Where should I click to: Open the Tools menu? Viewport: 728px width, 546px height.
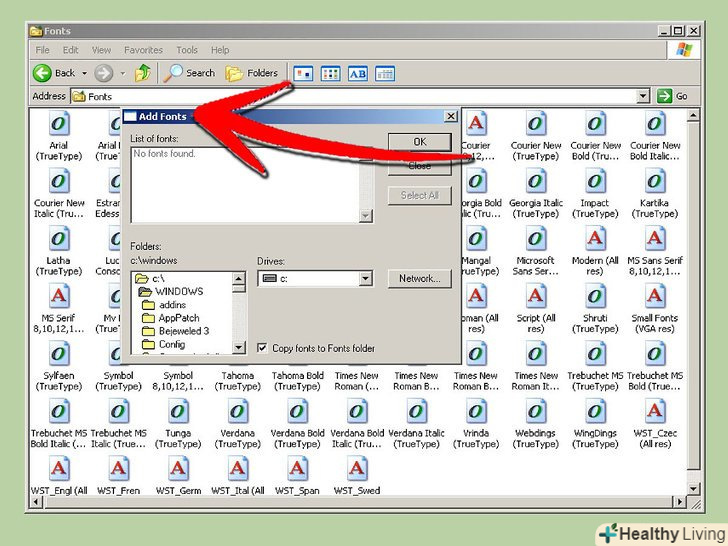point(187,50)
